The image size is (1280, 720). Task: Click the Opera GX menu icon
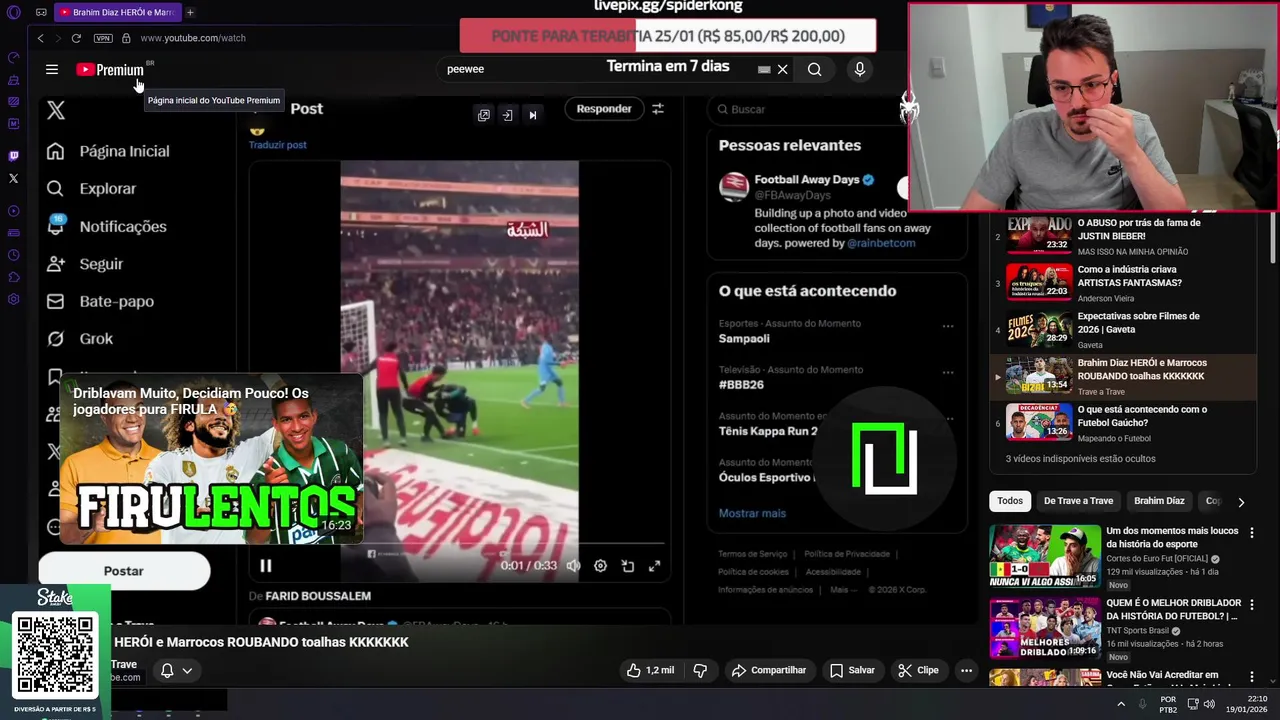tap(14, 12)
